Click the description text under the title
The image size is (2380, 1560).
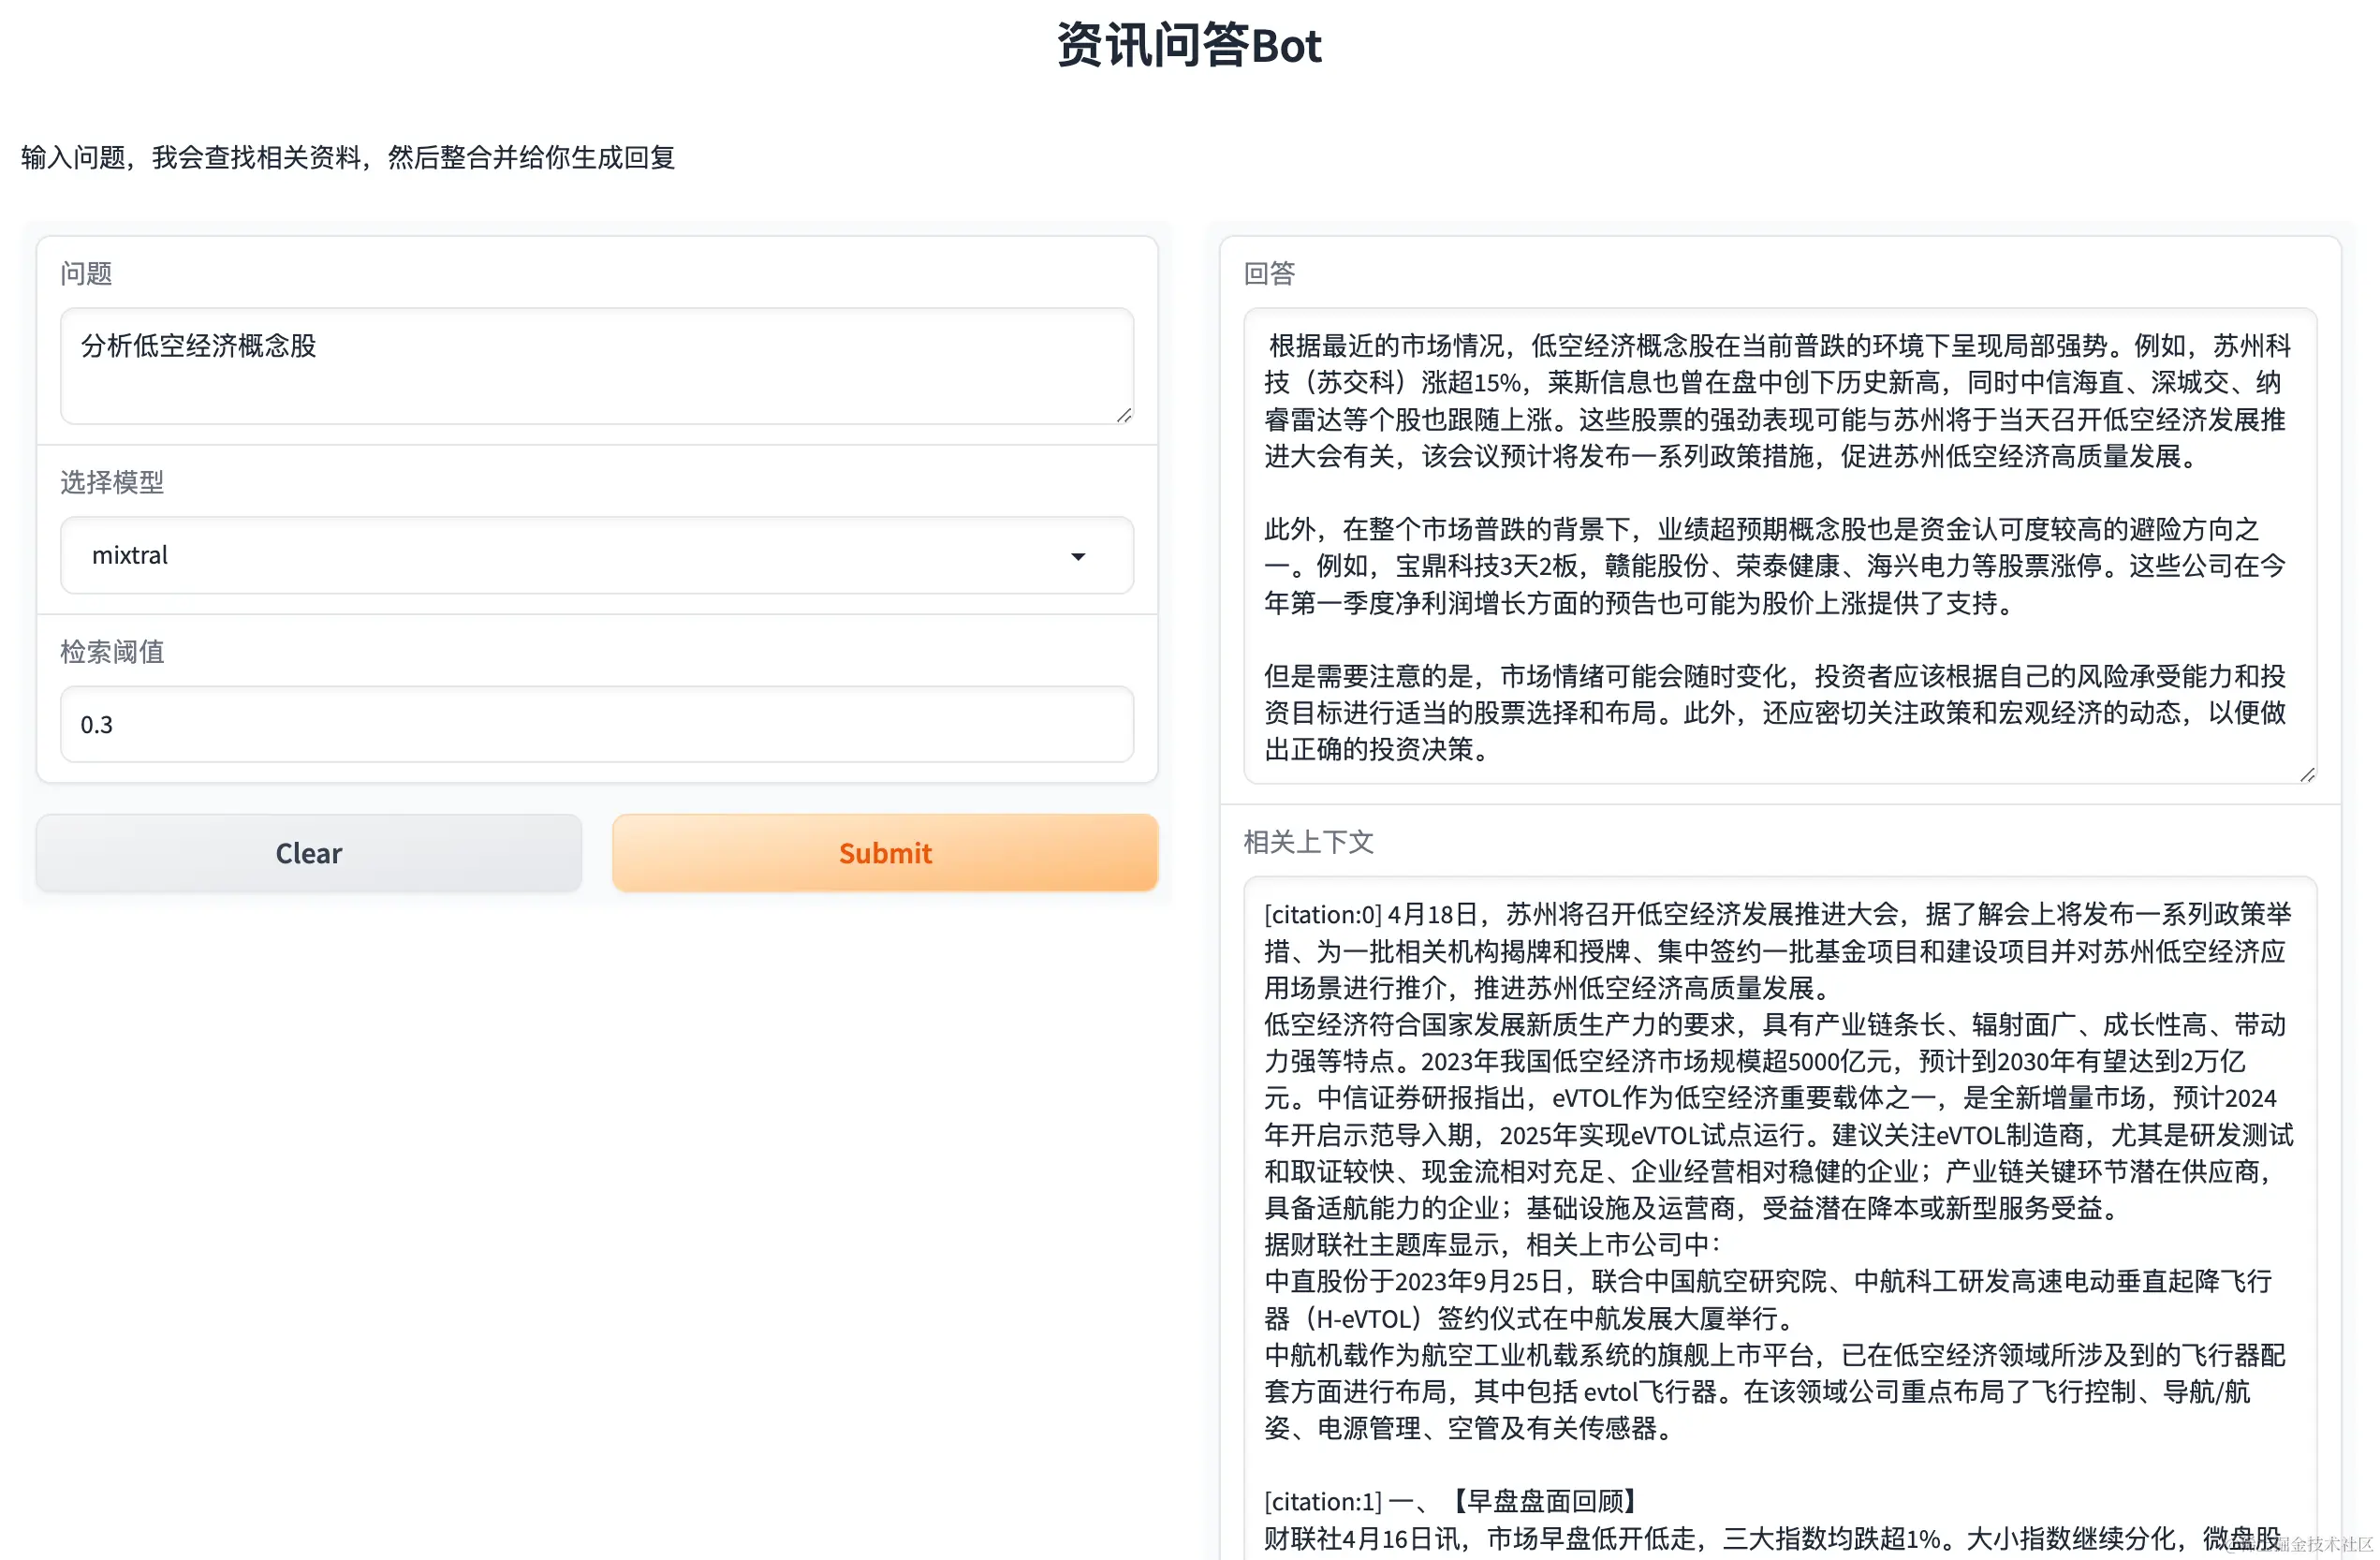click(348, 157)
